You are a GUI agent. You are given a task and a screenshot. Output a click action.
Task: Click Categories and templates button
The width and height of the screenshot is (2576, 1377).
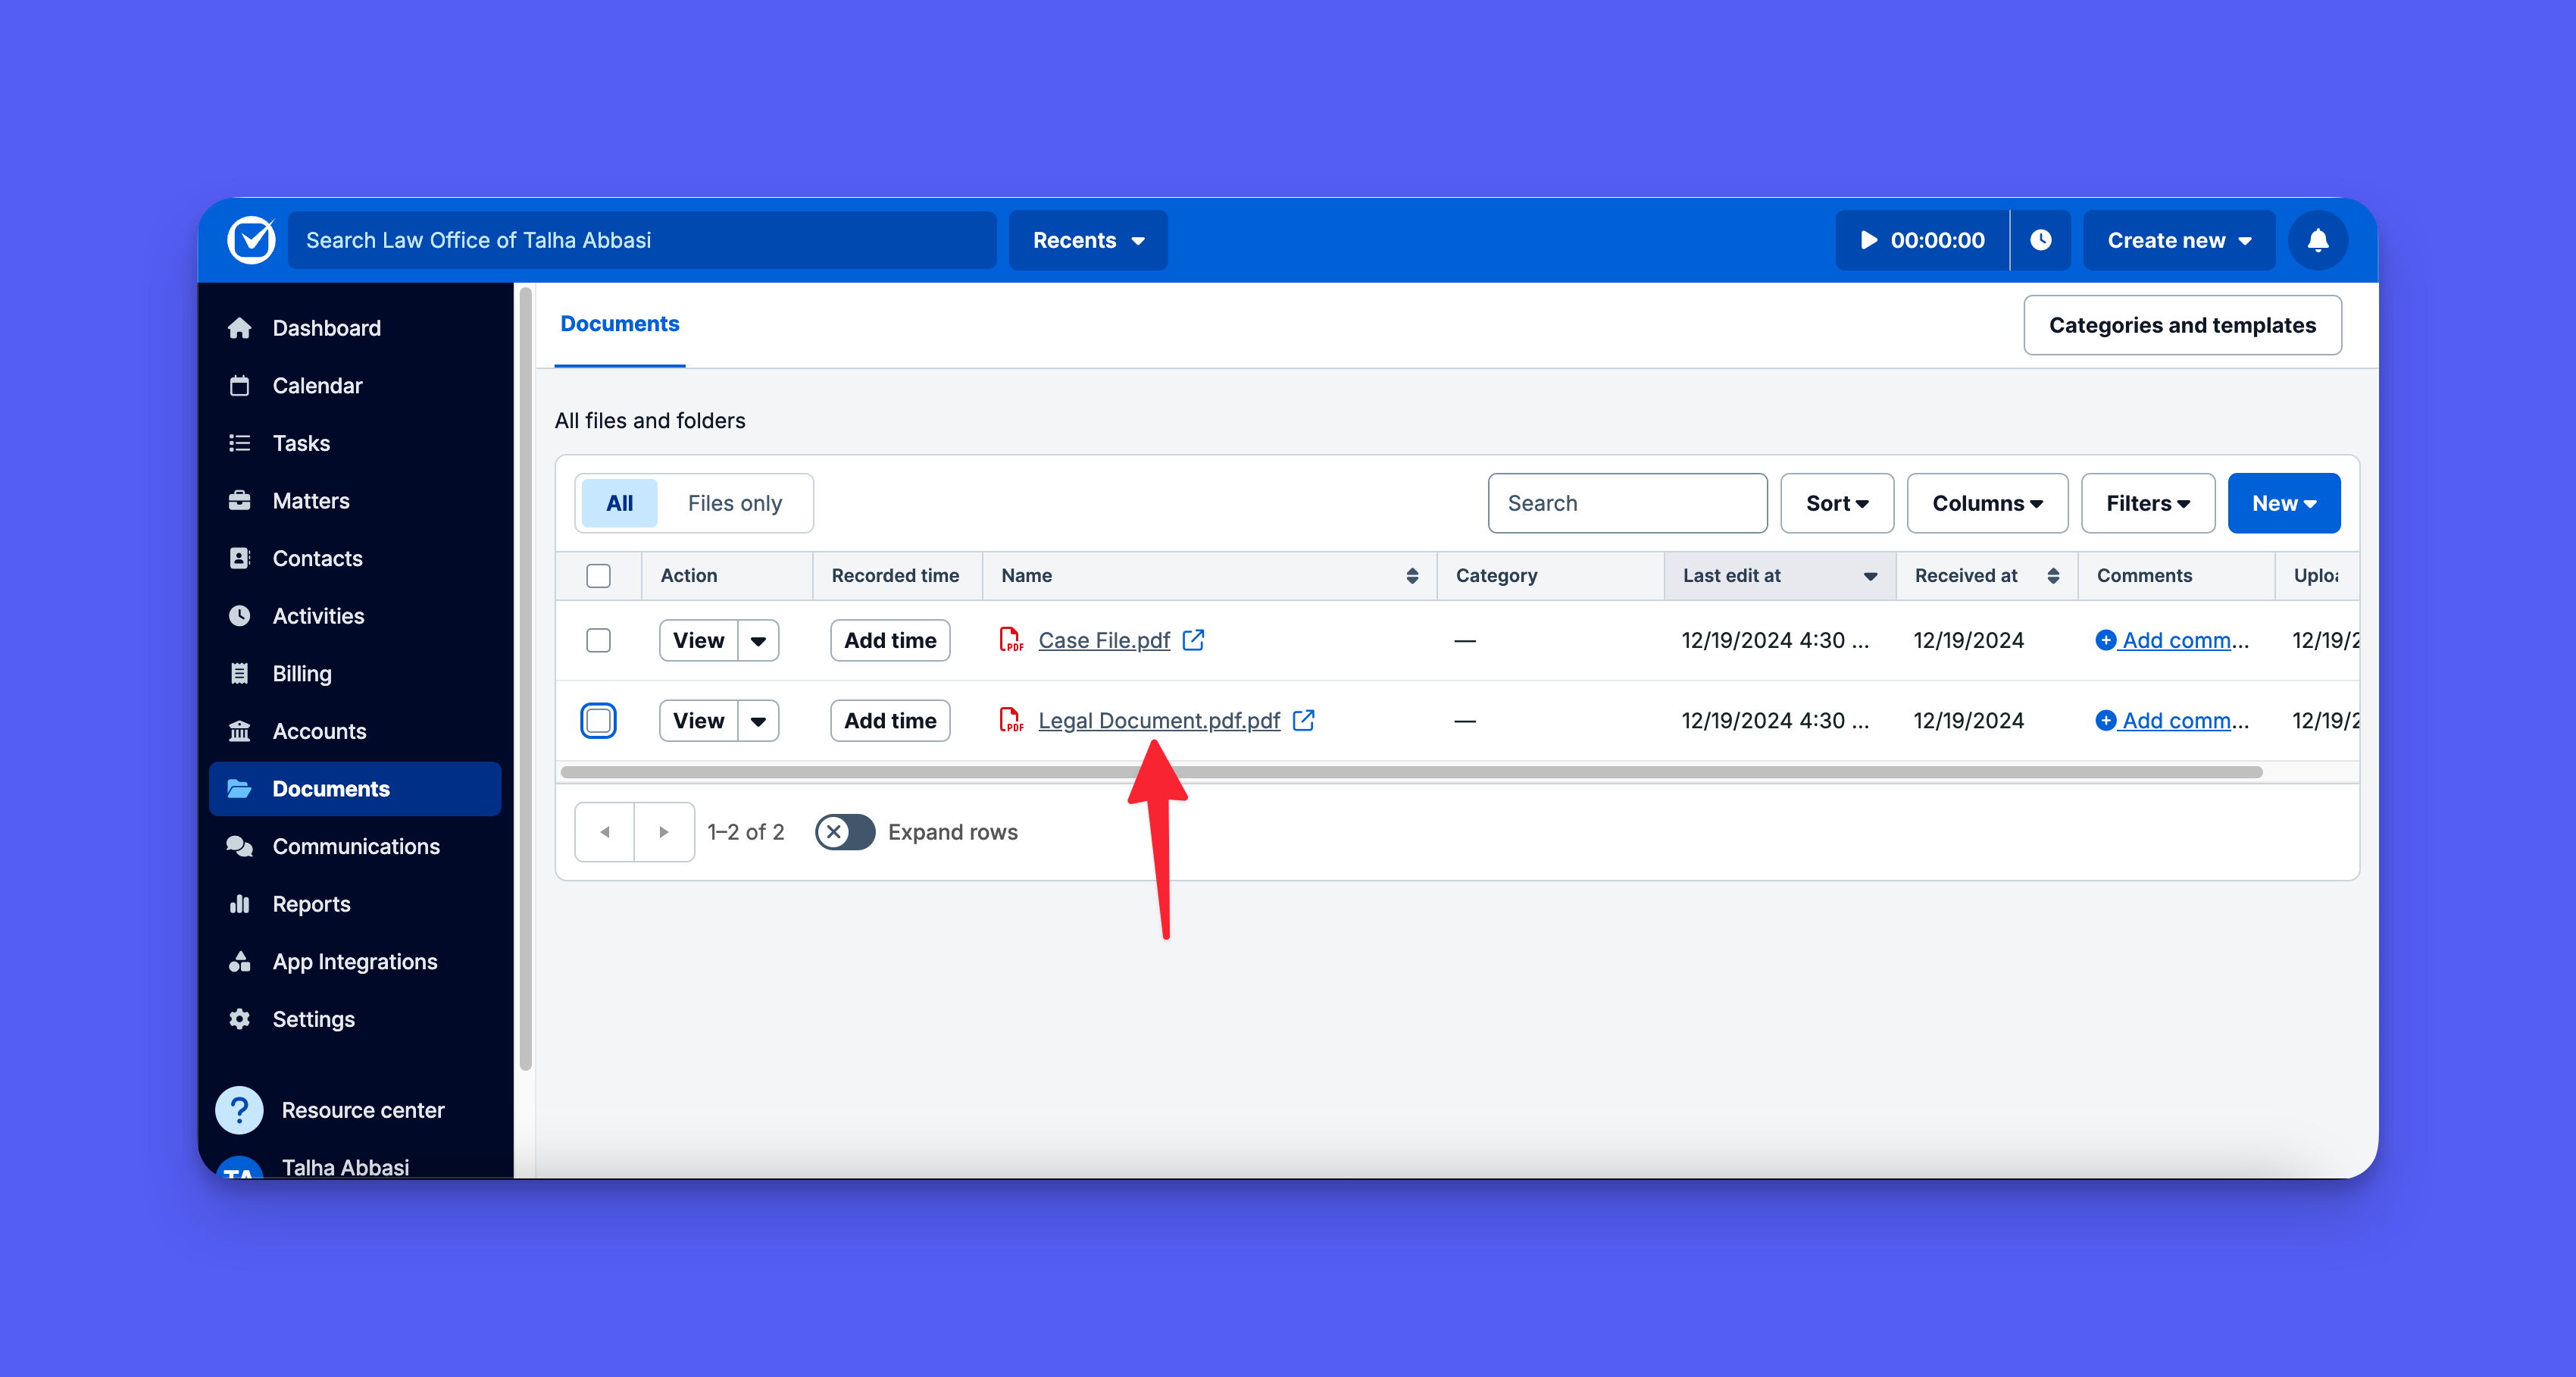tap(2181, 325)
